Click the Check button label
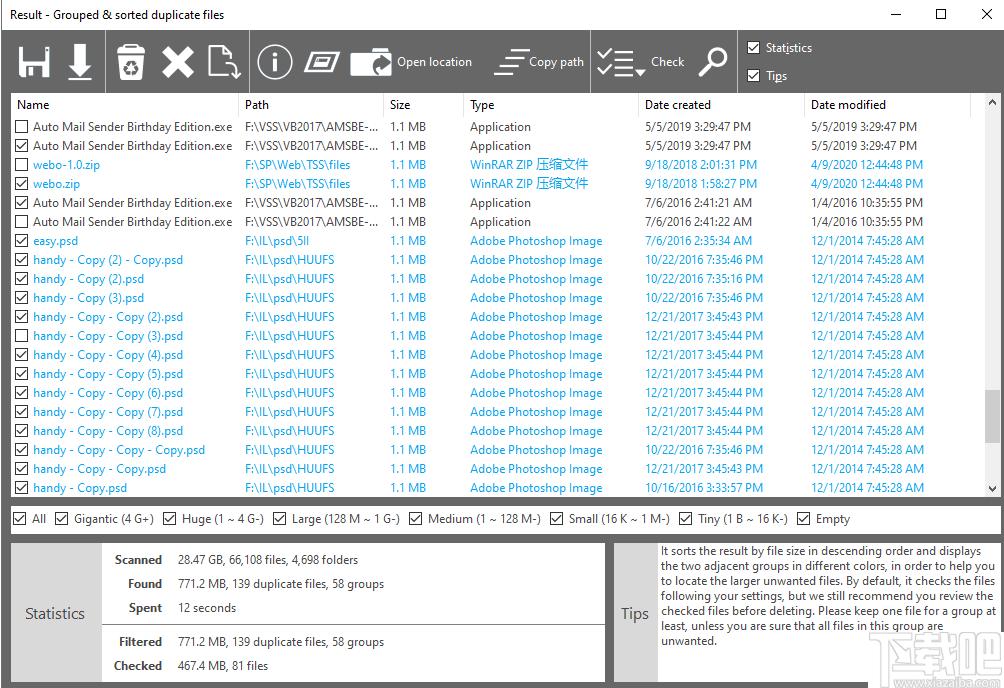This screenshot has height=688, width=1004. point(667,62)
